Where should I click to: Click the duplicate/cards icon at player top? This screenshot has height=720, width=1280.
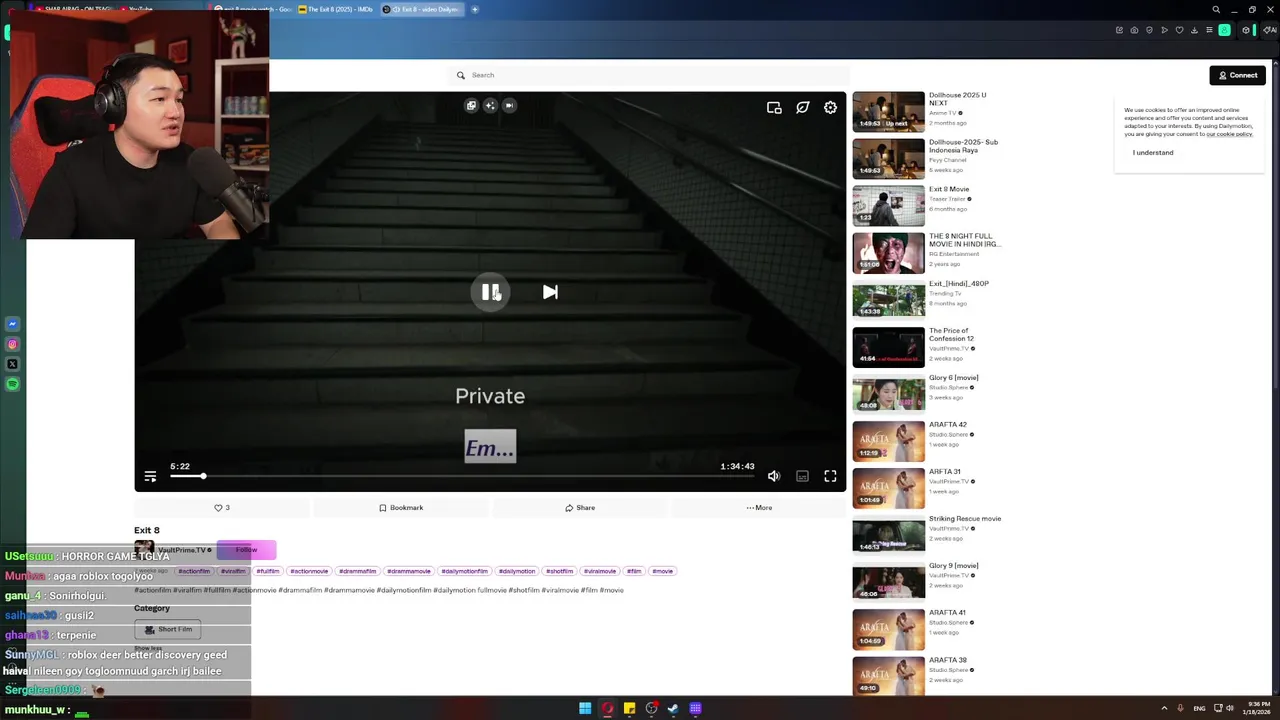pos(471,105)
